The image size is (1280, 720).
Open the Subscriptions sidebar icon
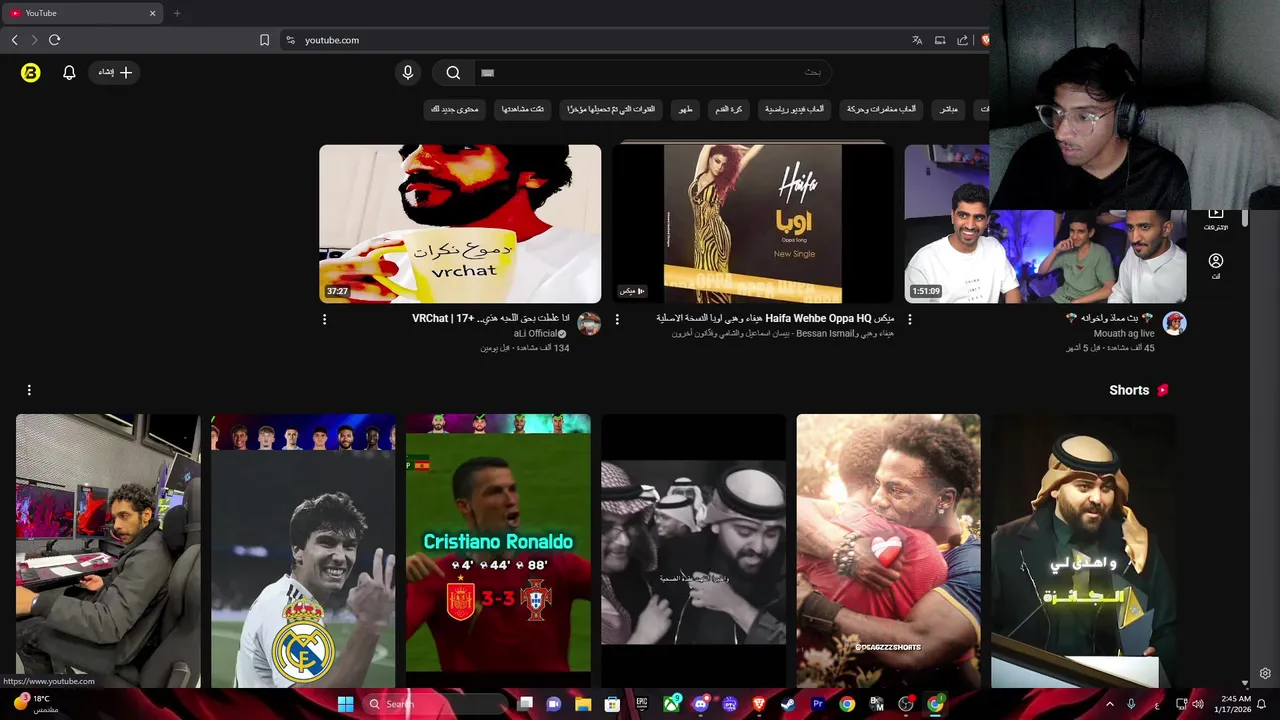(x=1216, y=219)
